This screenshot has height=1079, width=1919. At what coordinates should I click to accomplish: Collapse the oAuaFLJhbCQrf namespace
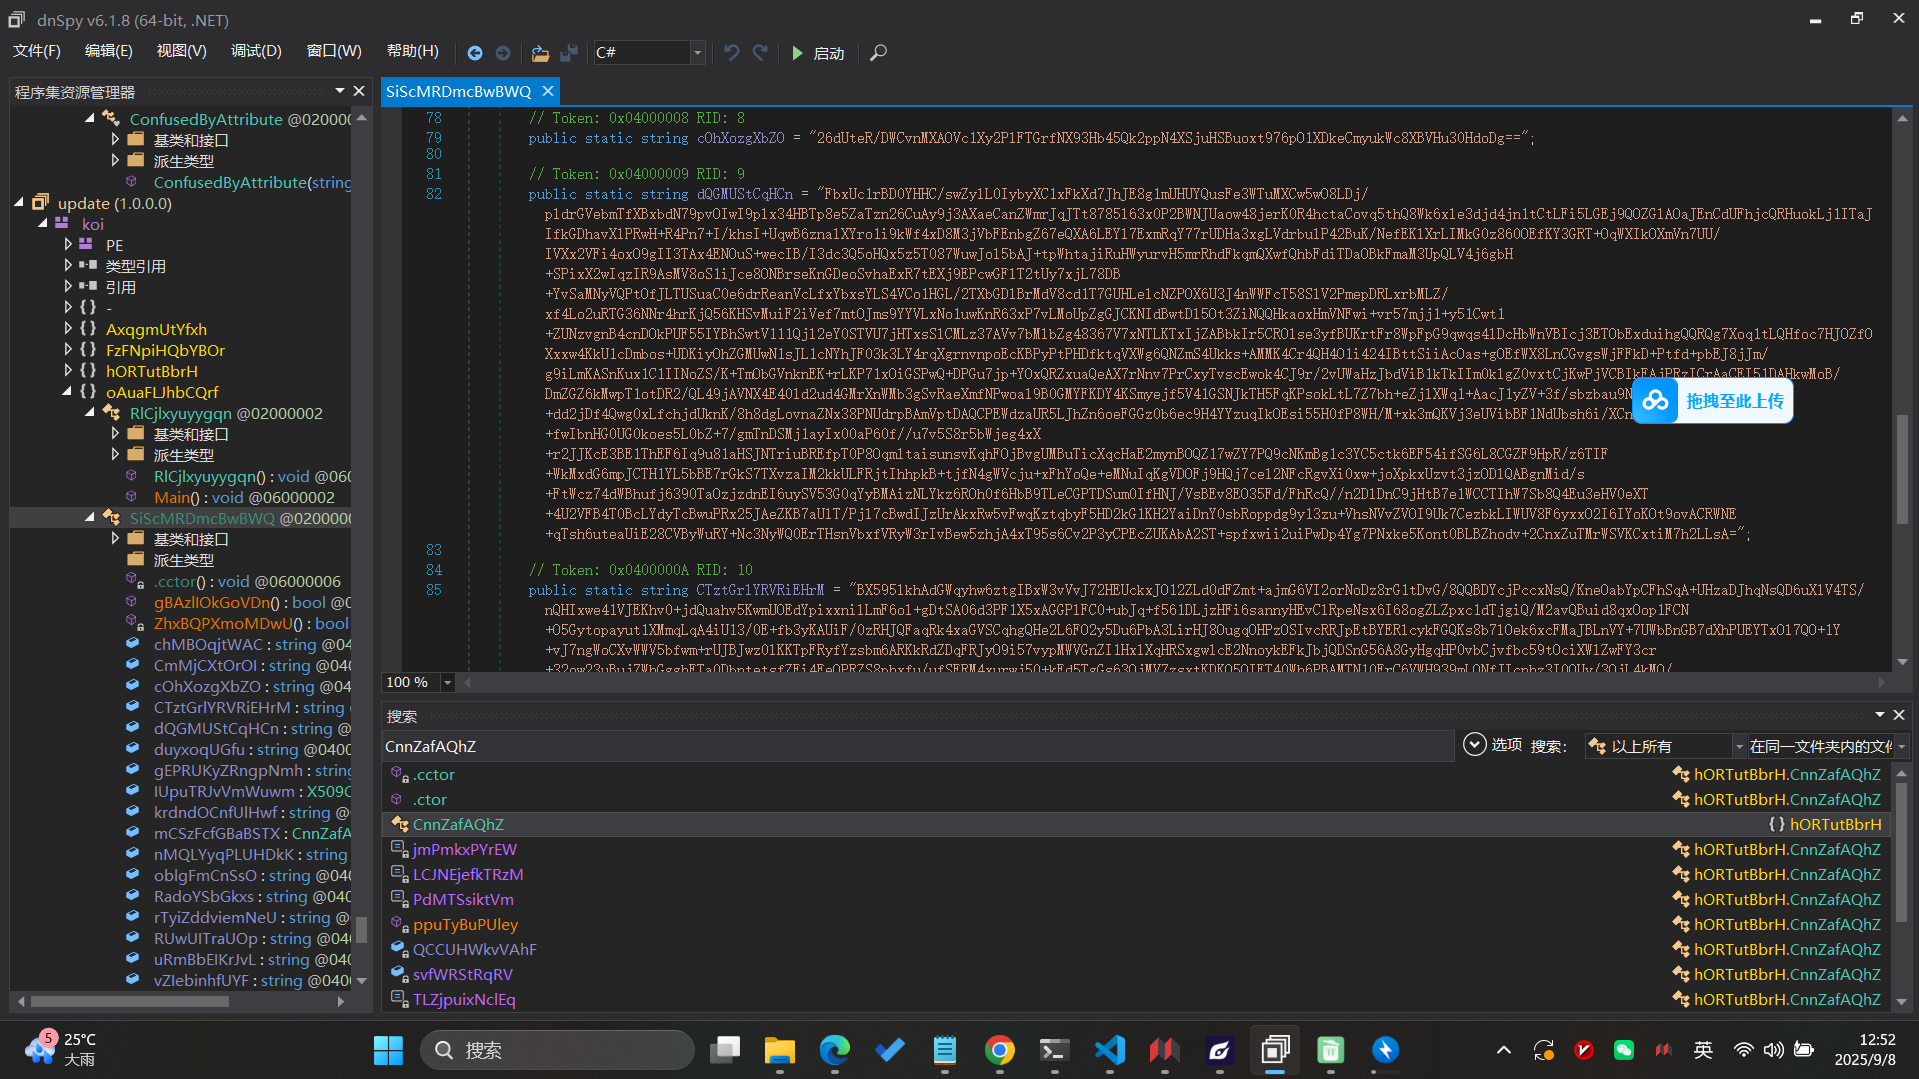tap(67, 392)
